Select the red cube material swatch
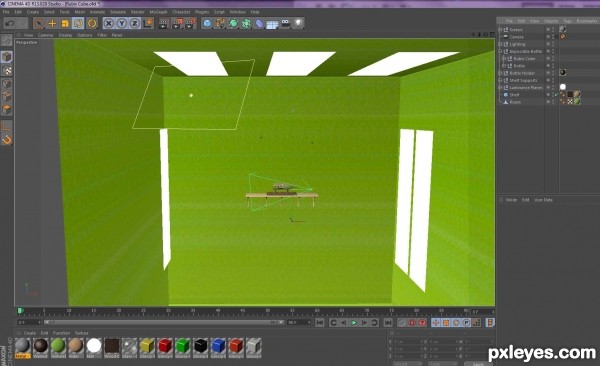The height and width of the screenshot is (366, 600). tap(165, 346)
